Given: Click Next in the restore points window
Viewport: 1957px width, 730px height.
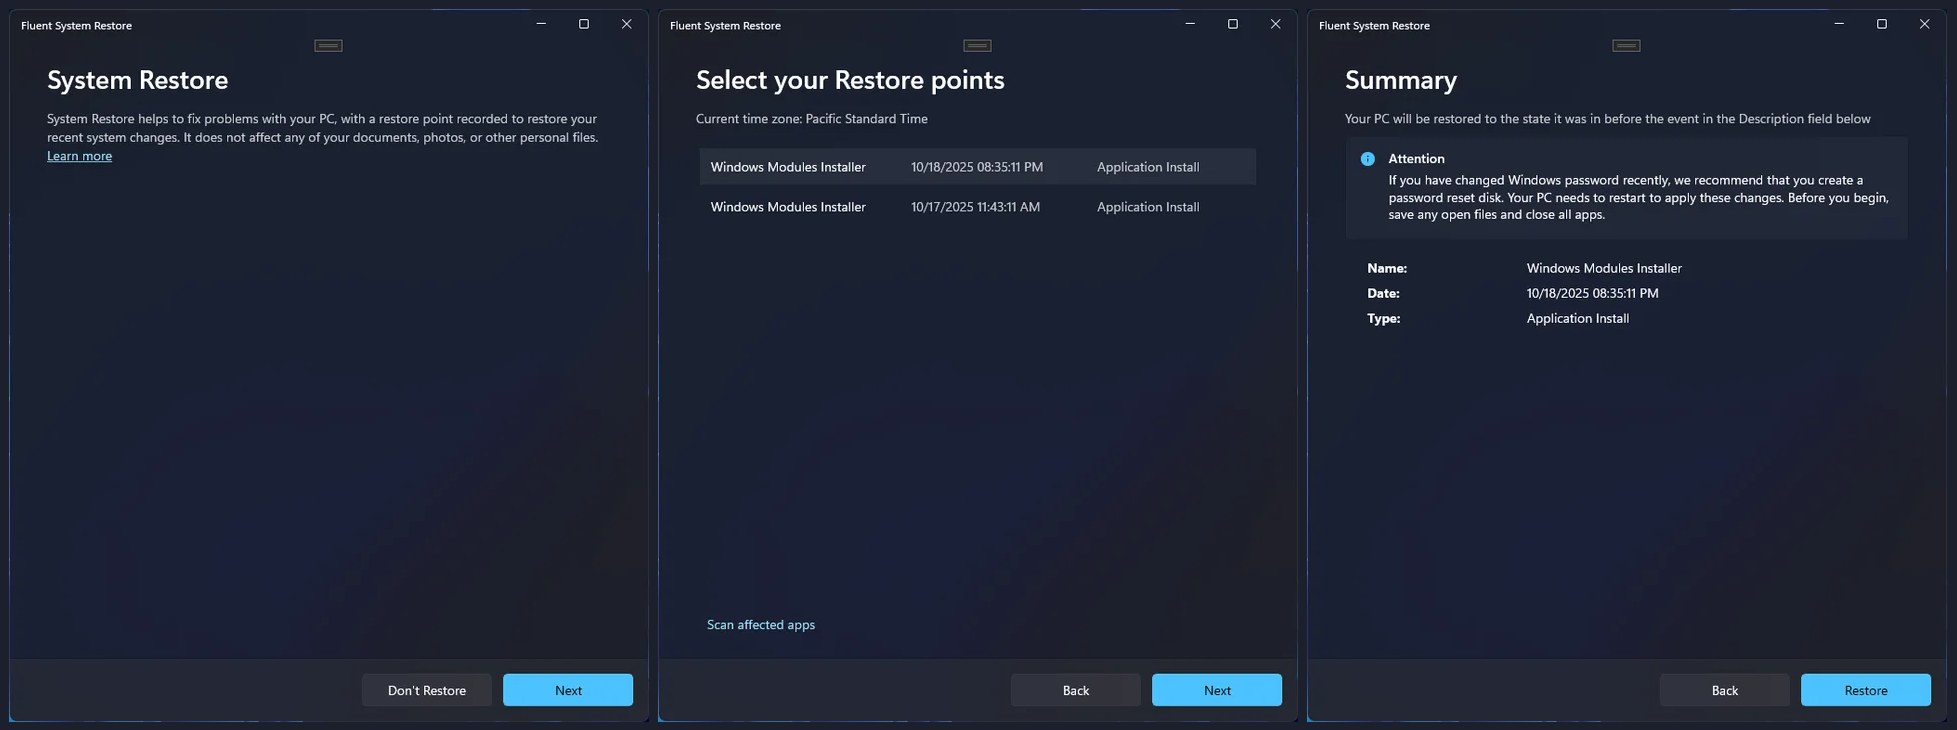Looking at the screenshot, I should (x=1216, y=690).
